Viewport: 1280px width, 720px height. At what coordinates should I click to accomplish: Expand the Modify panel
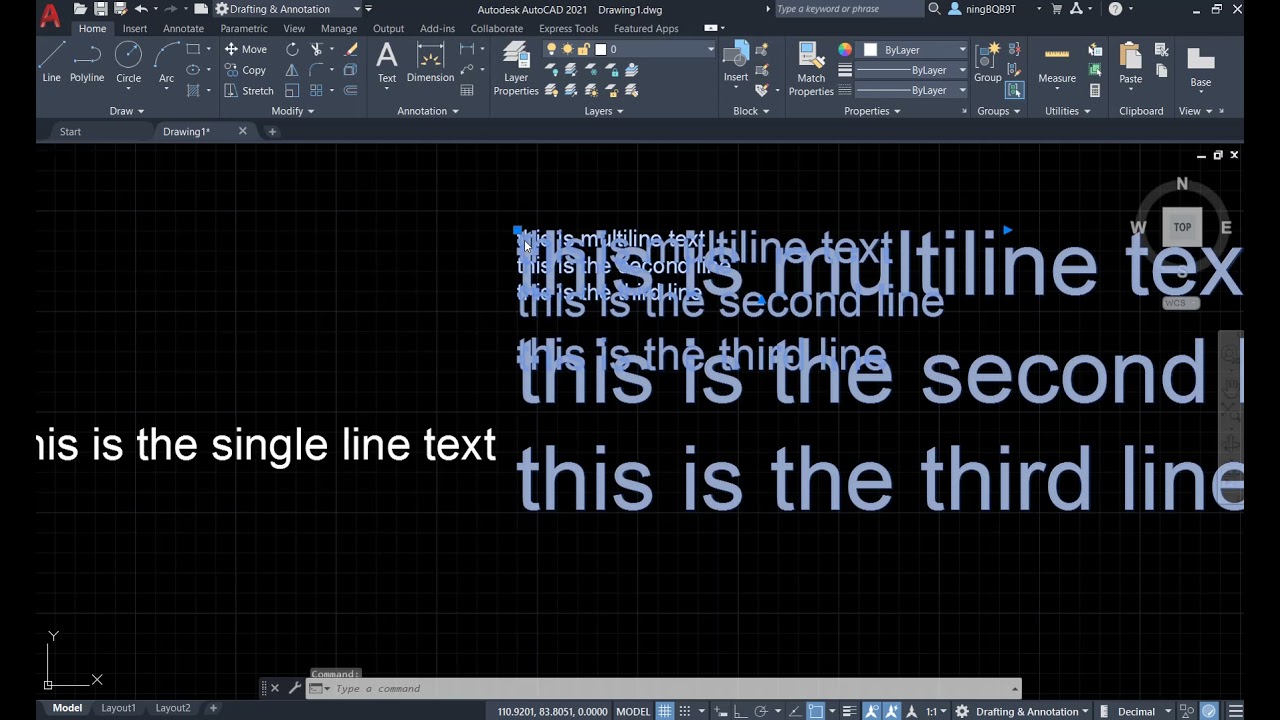point(293,111)
